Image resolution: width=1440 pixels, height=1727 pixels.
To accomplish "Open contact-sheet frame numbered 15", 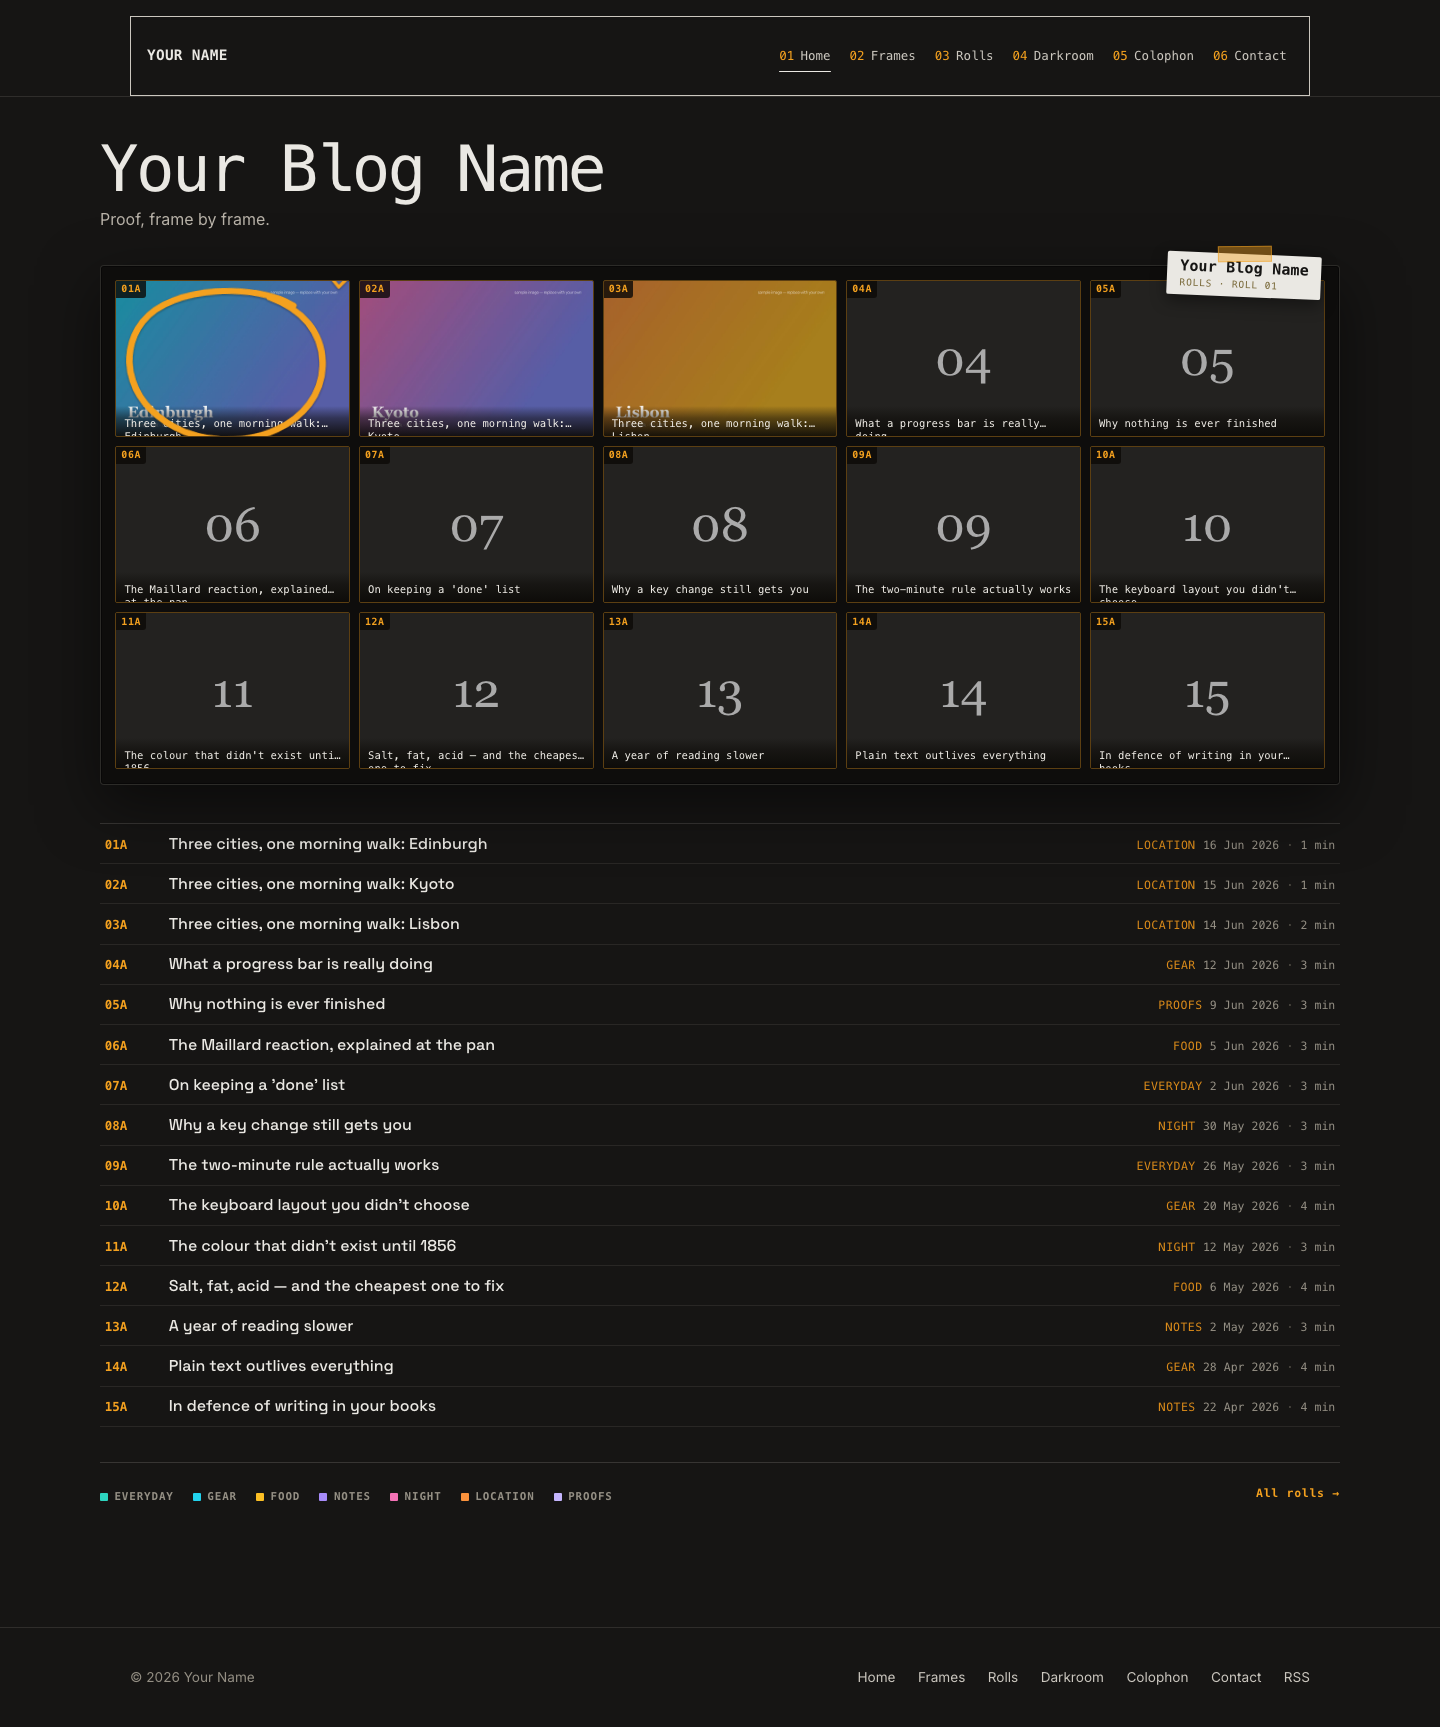I will point(1207,690).
